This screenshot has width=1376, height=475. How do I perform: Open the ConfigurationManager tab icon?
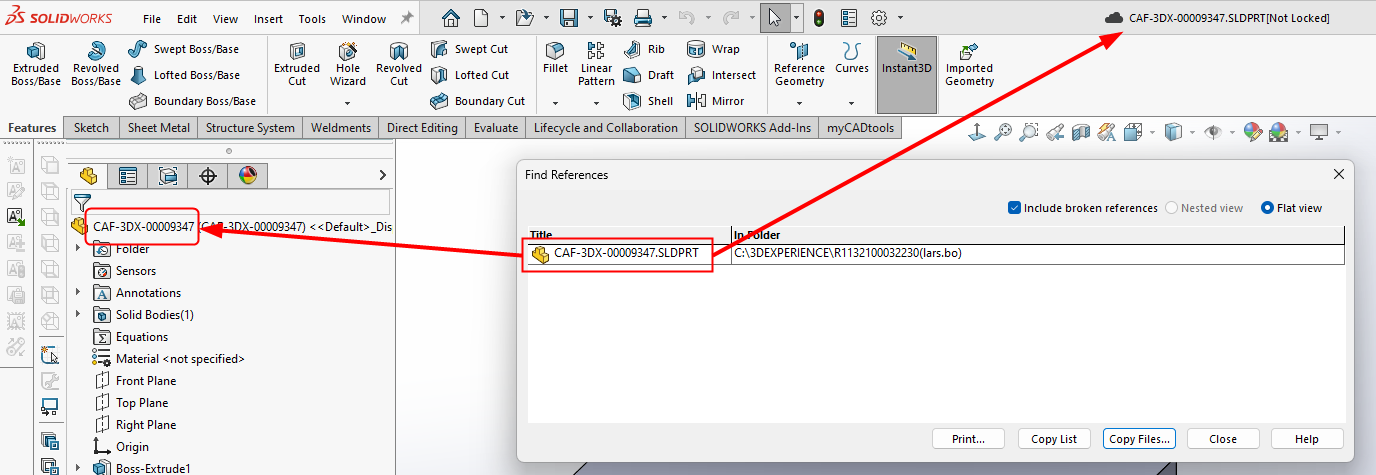(168, 176)
